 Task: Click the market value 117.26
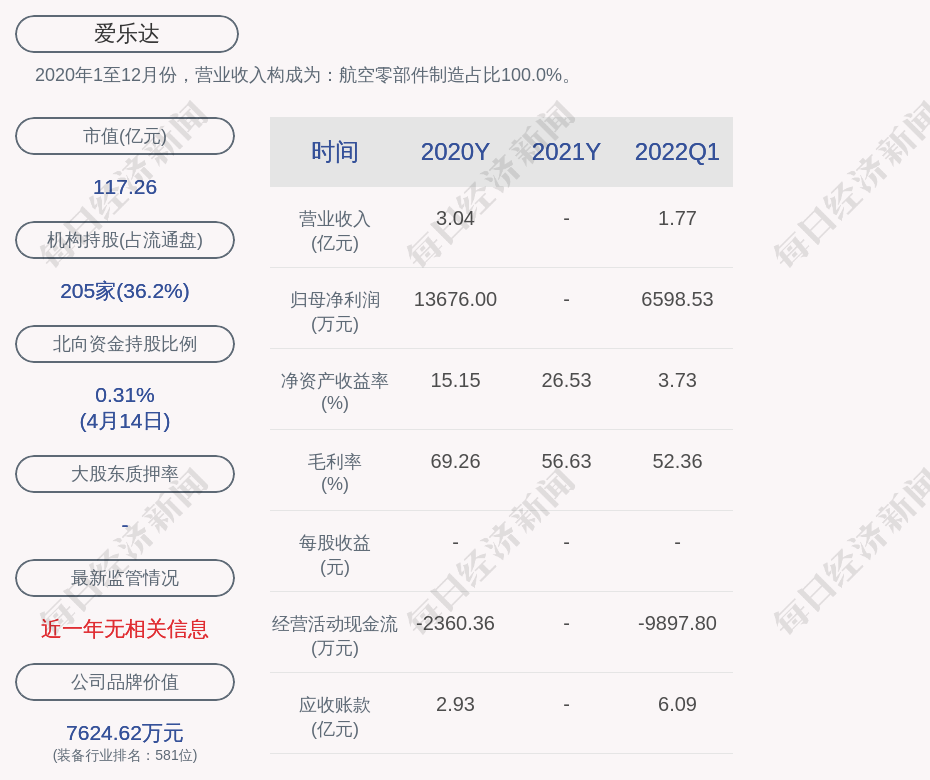pyautogui.click(x=125, y=187)
